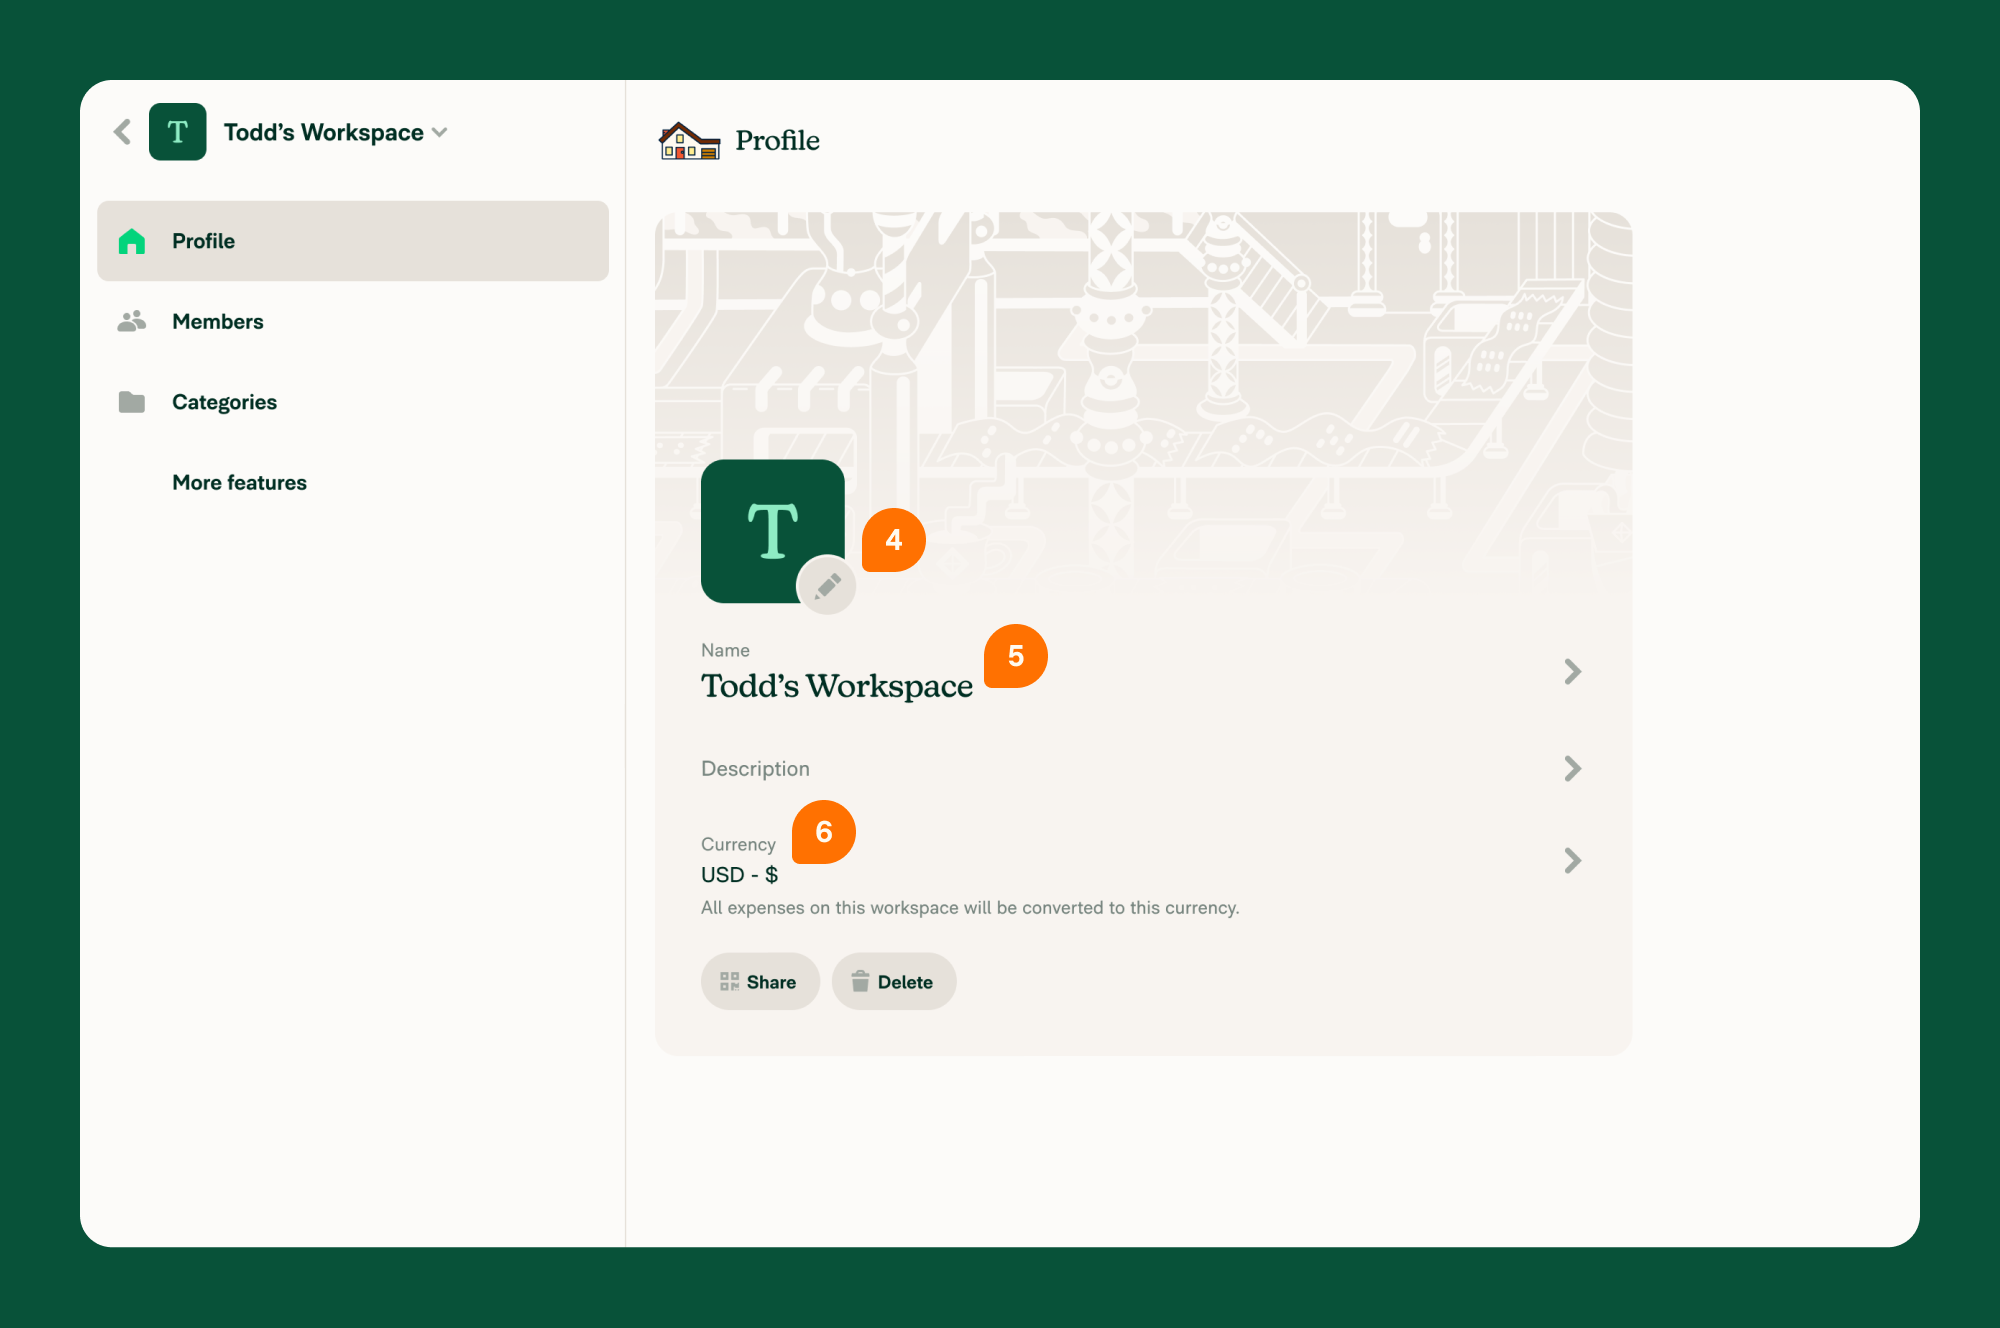
Task: Expand the Description chevron arrow
Action: coord(1573,769)
